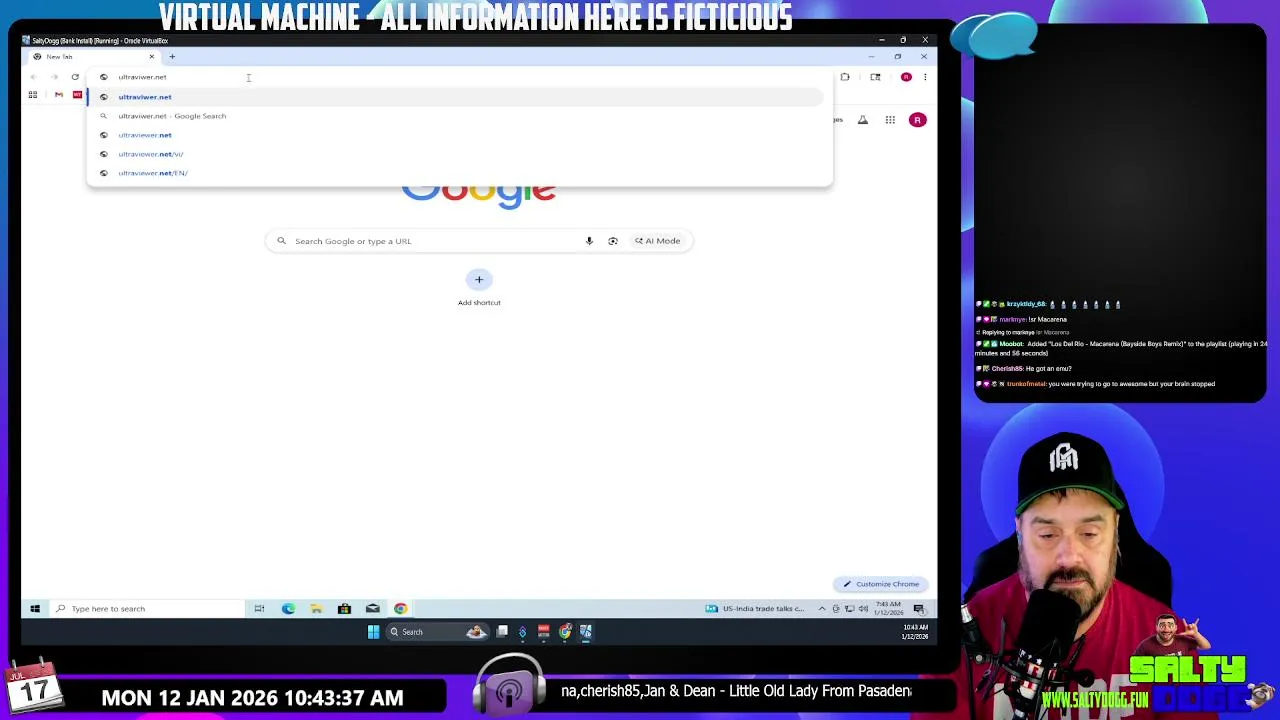Open the Google apps grid

pyautogui.click(x=890, y=120)
